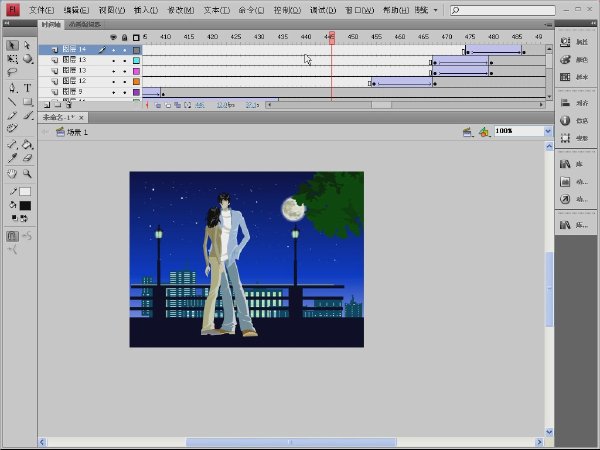The width and height of the screenshot is (600, 450).
Task: Lock layer 图层 12 via lock dot
Action: click(x=125, y=82)
